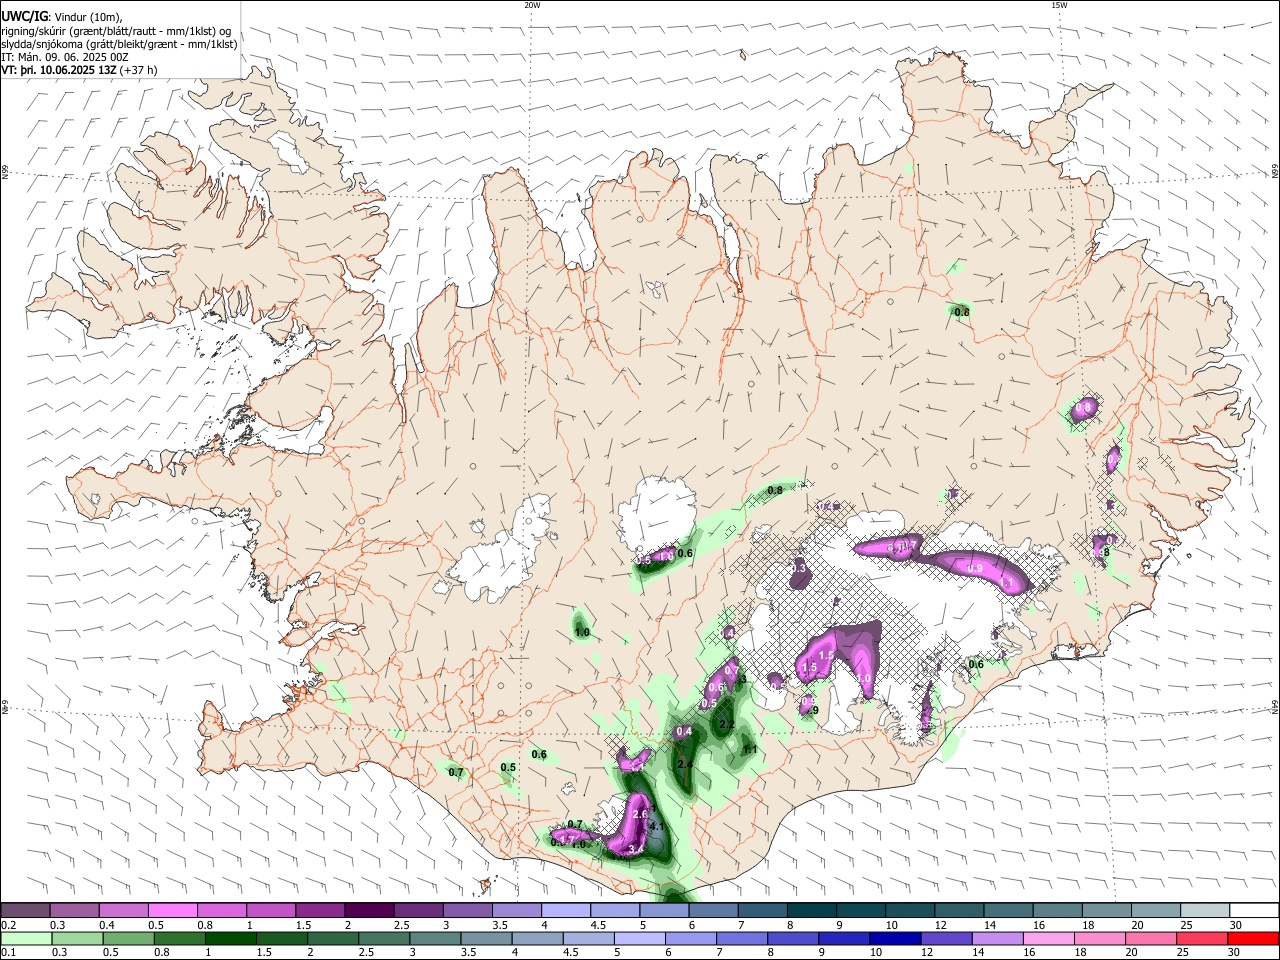
Task: Click the 'IT: Mán. 09. 06. 2025 00Z' line
Action: coord(66,57)
